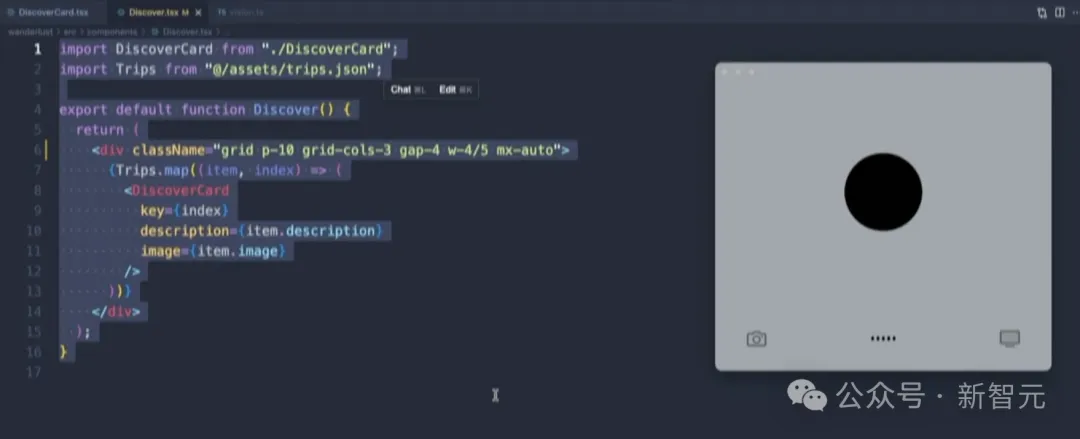Viewport: 1080px width, 439px height.
Task: Click the camera icon in the floating window
Action: (756, 339)
